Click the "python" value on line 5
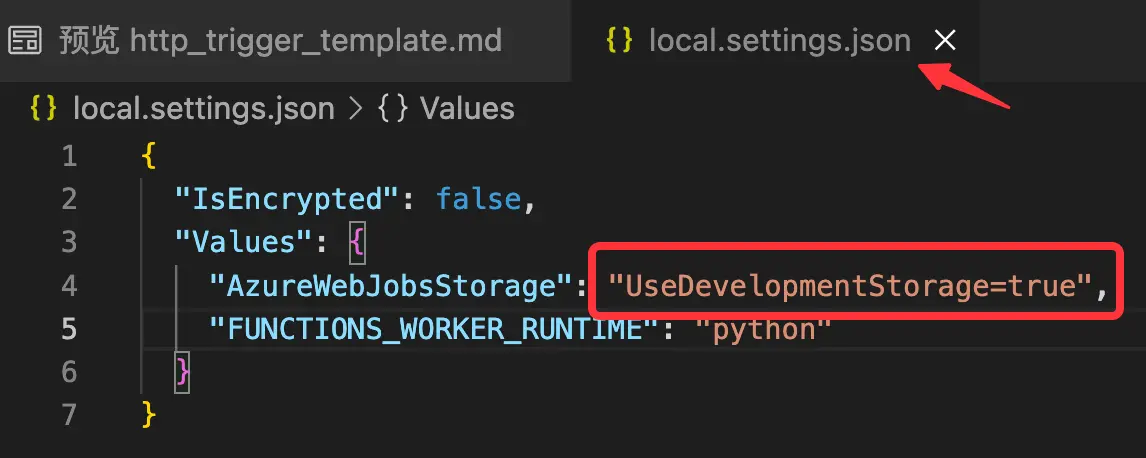The width and height of the screenshot is (1146, 458). (x=763, y=330)
